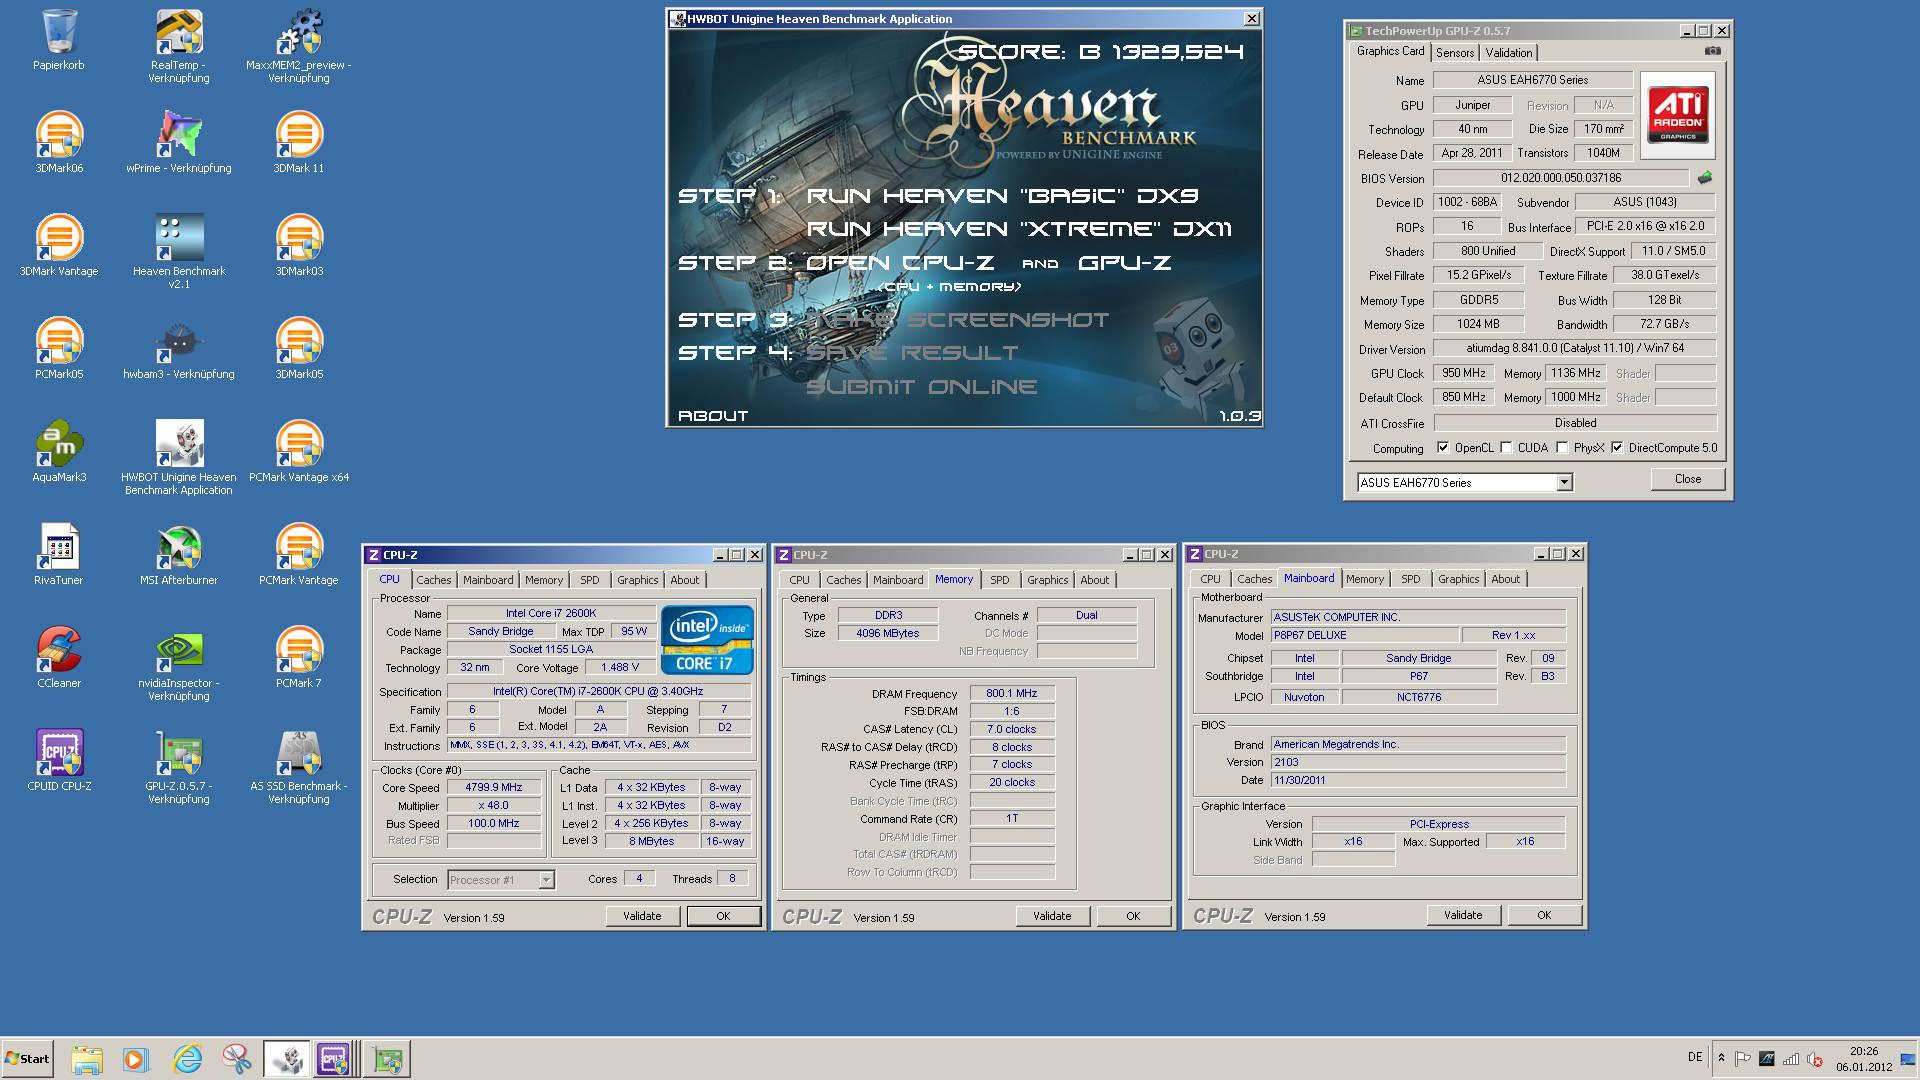
Task: Click Run Heaven "Basic" DX9
Action: tap(1002, 196)
